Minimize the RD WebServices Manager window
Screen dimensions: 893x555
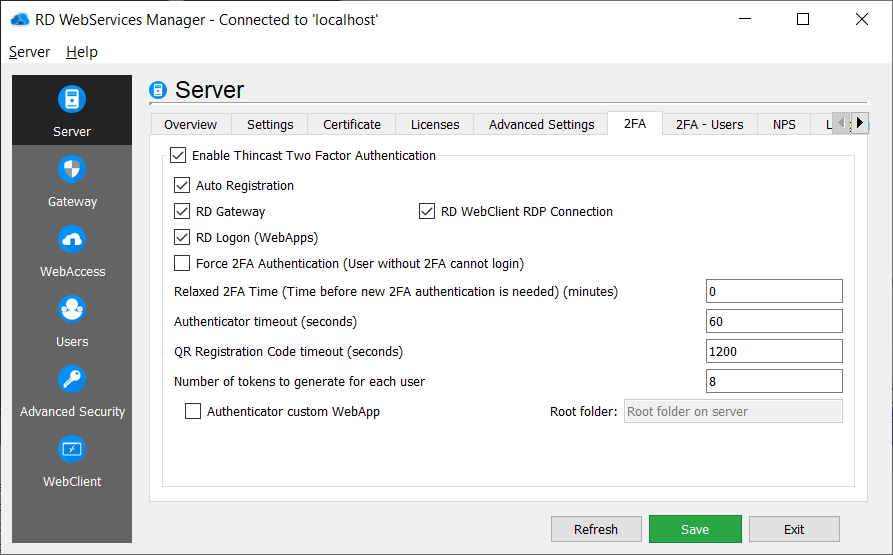[x=745, y=19]
